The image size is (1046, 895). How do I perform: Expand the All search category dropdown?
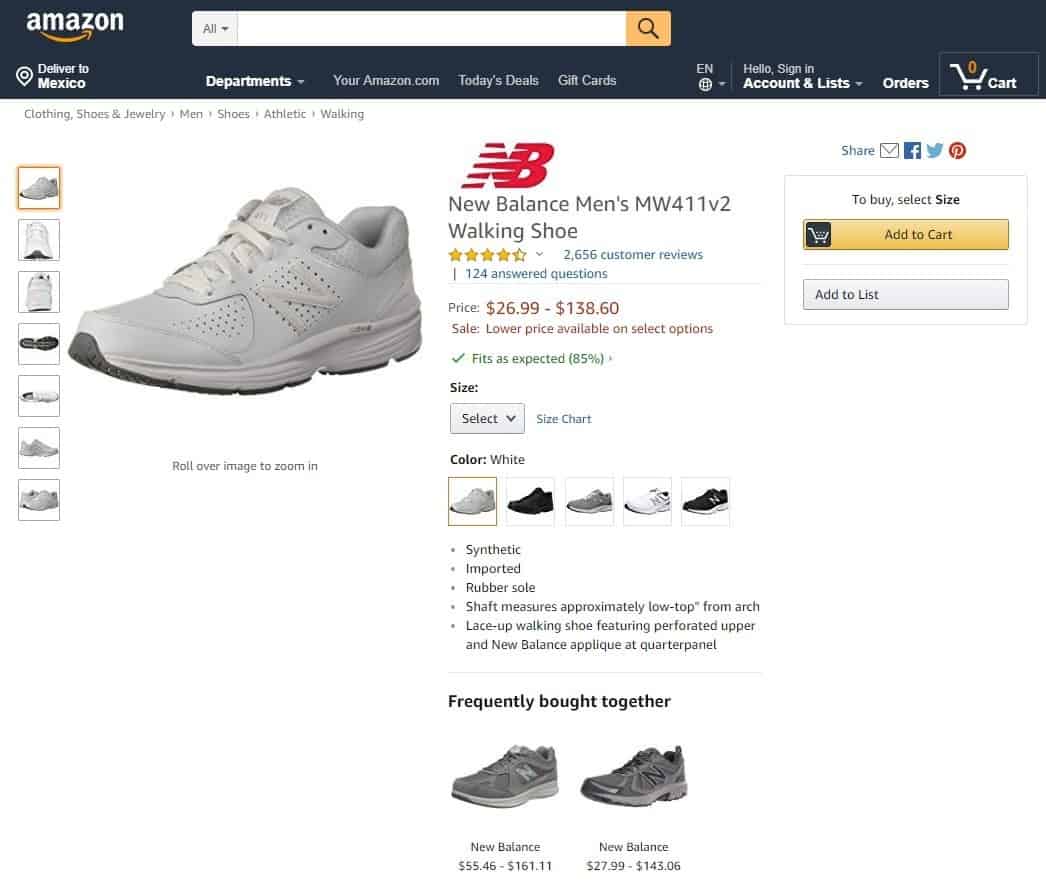(215, 29)
